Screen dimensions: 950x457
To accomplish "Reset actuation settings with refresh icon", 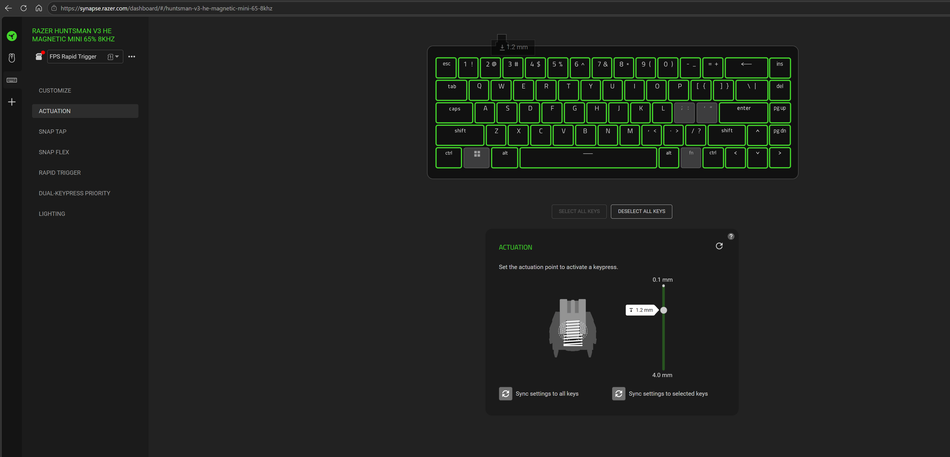I will (719, 246).
